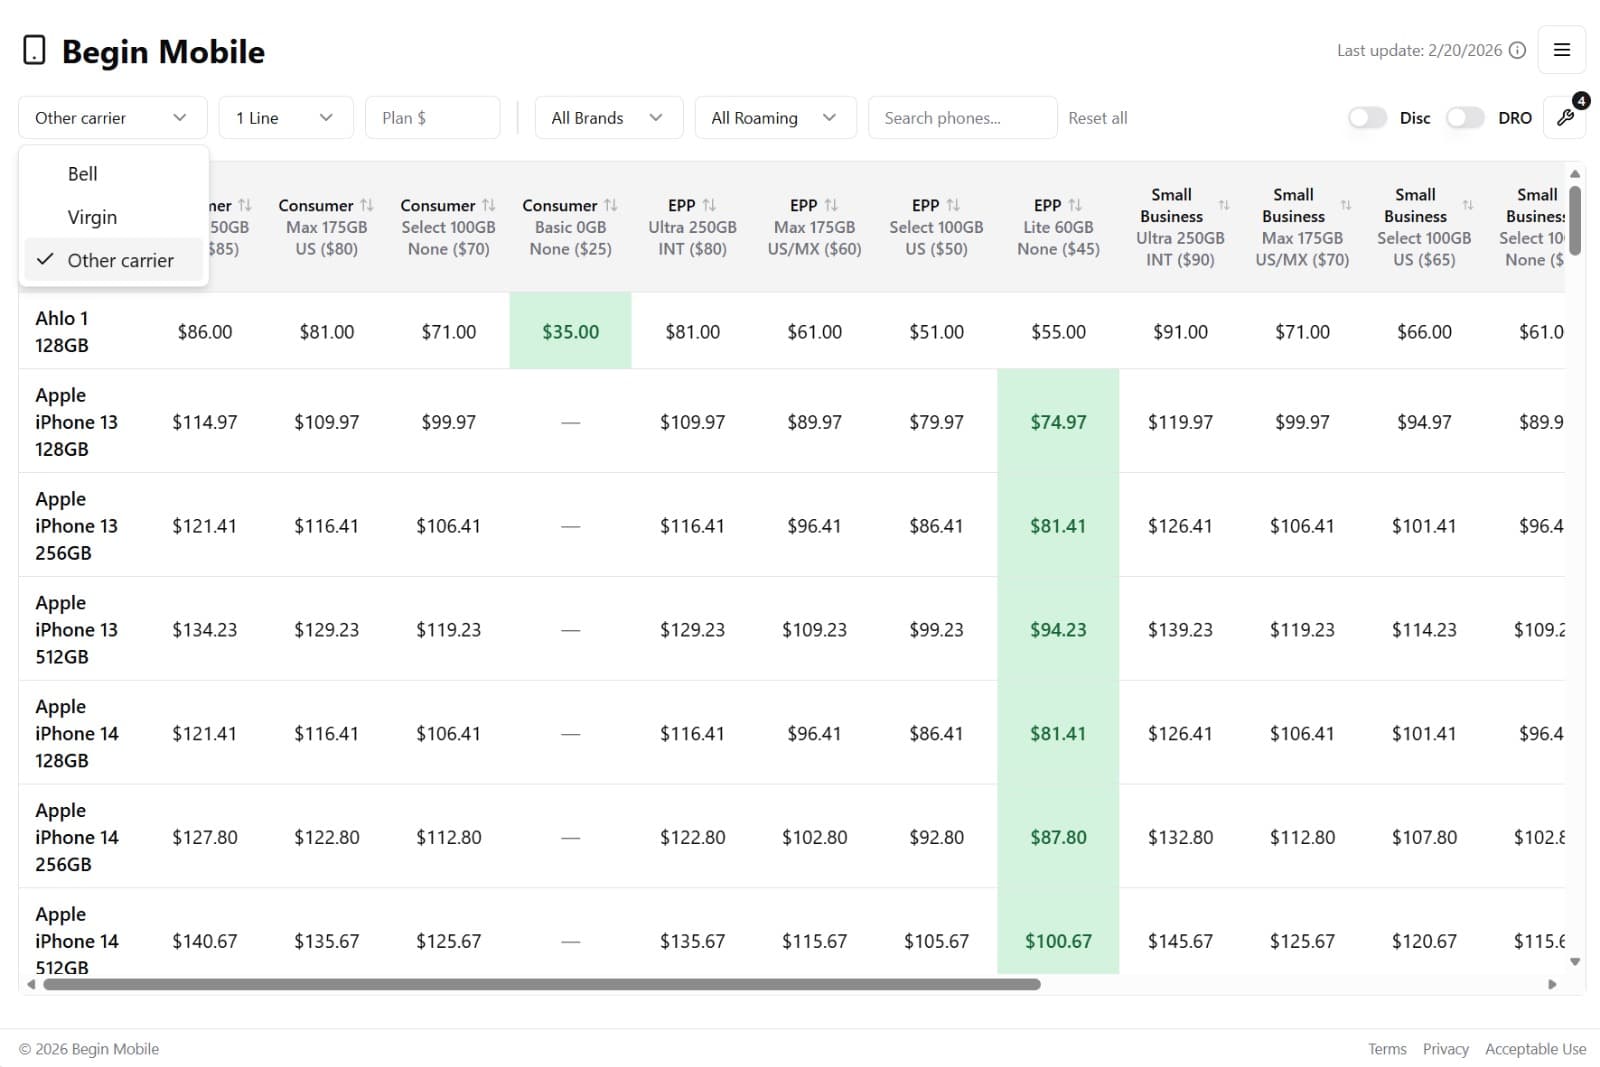Click the last update info icon
Viewport: 1600px width, 1067px height.
tap(1517, 50)
